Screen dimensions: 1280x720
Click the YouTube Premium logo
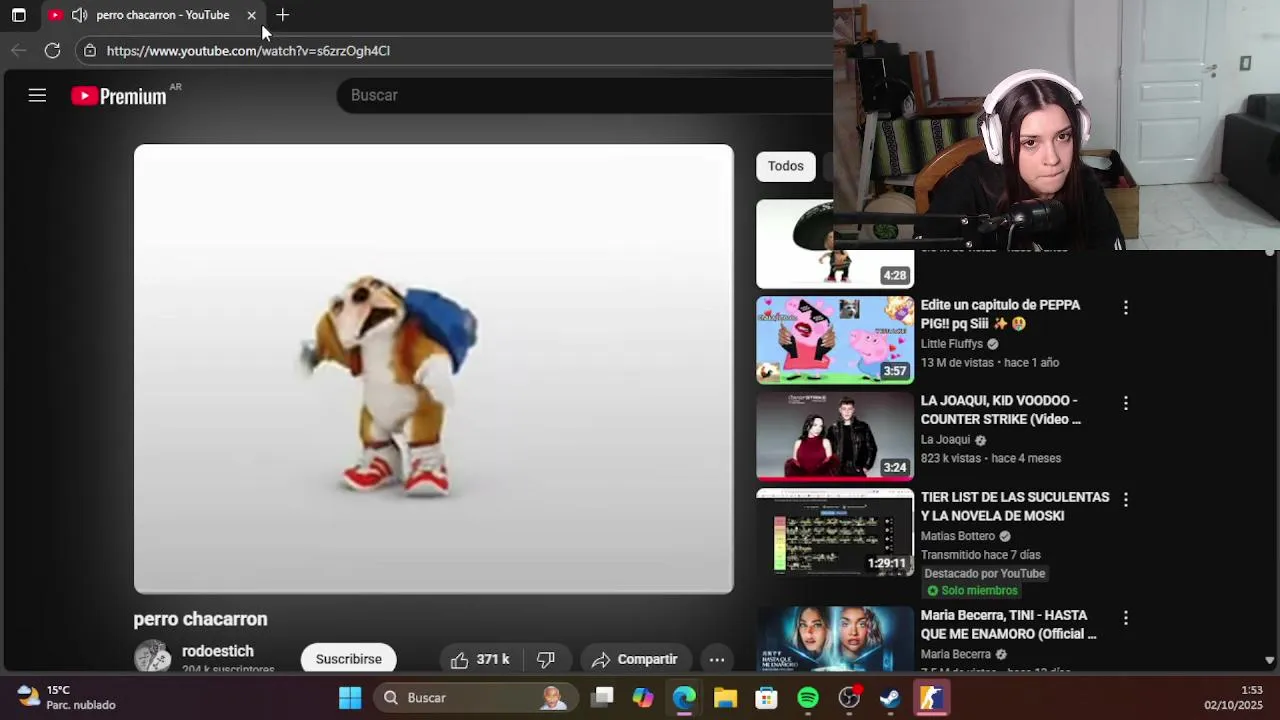click(119, 96)
